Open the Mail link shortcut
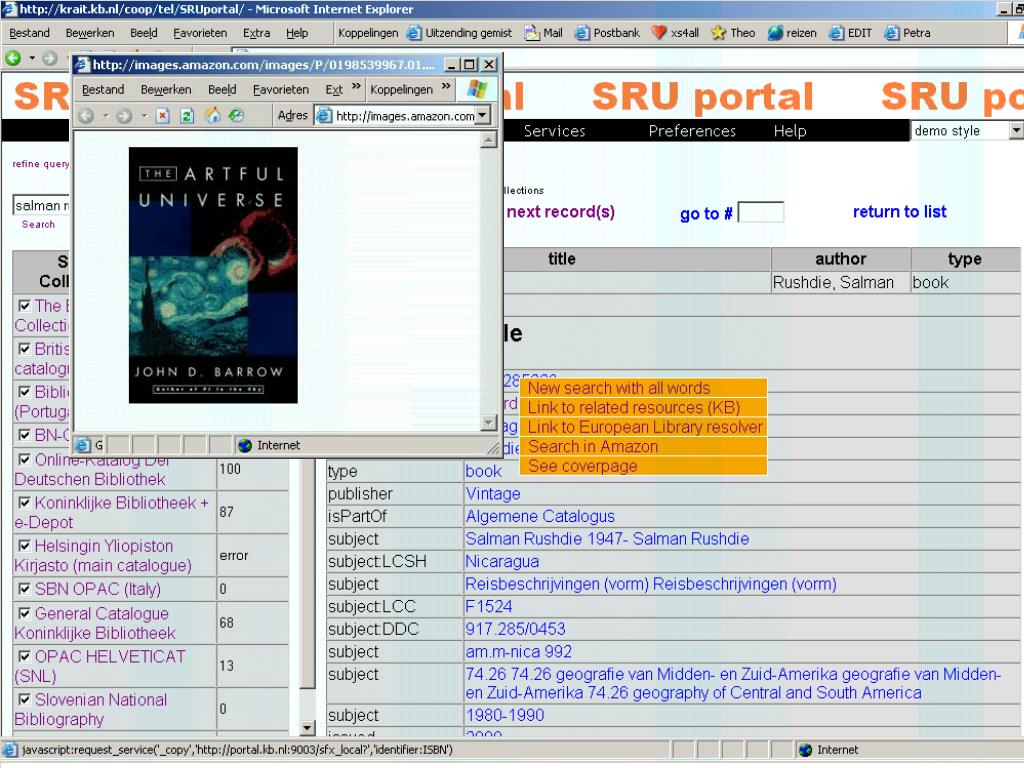This screenshot has width=1024, height=768. coord(543,33)
